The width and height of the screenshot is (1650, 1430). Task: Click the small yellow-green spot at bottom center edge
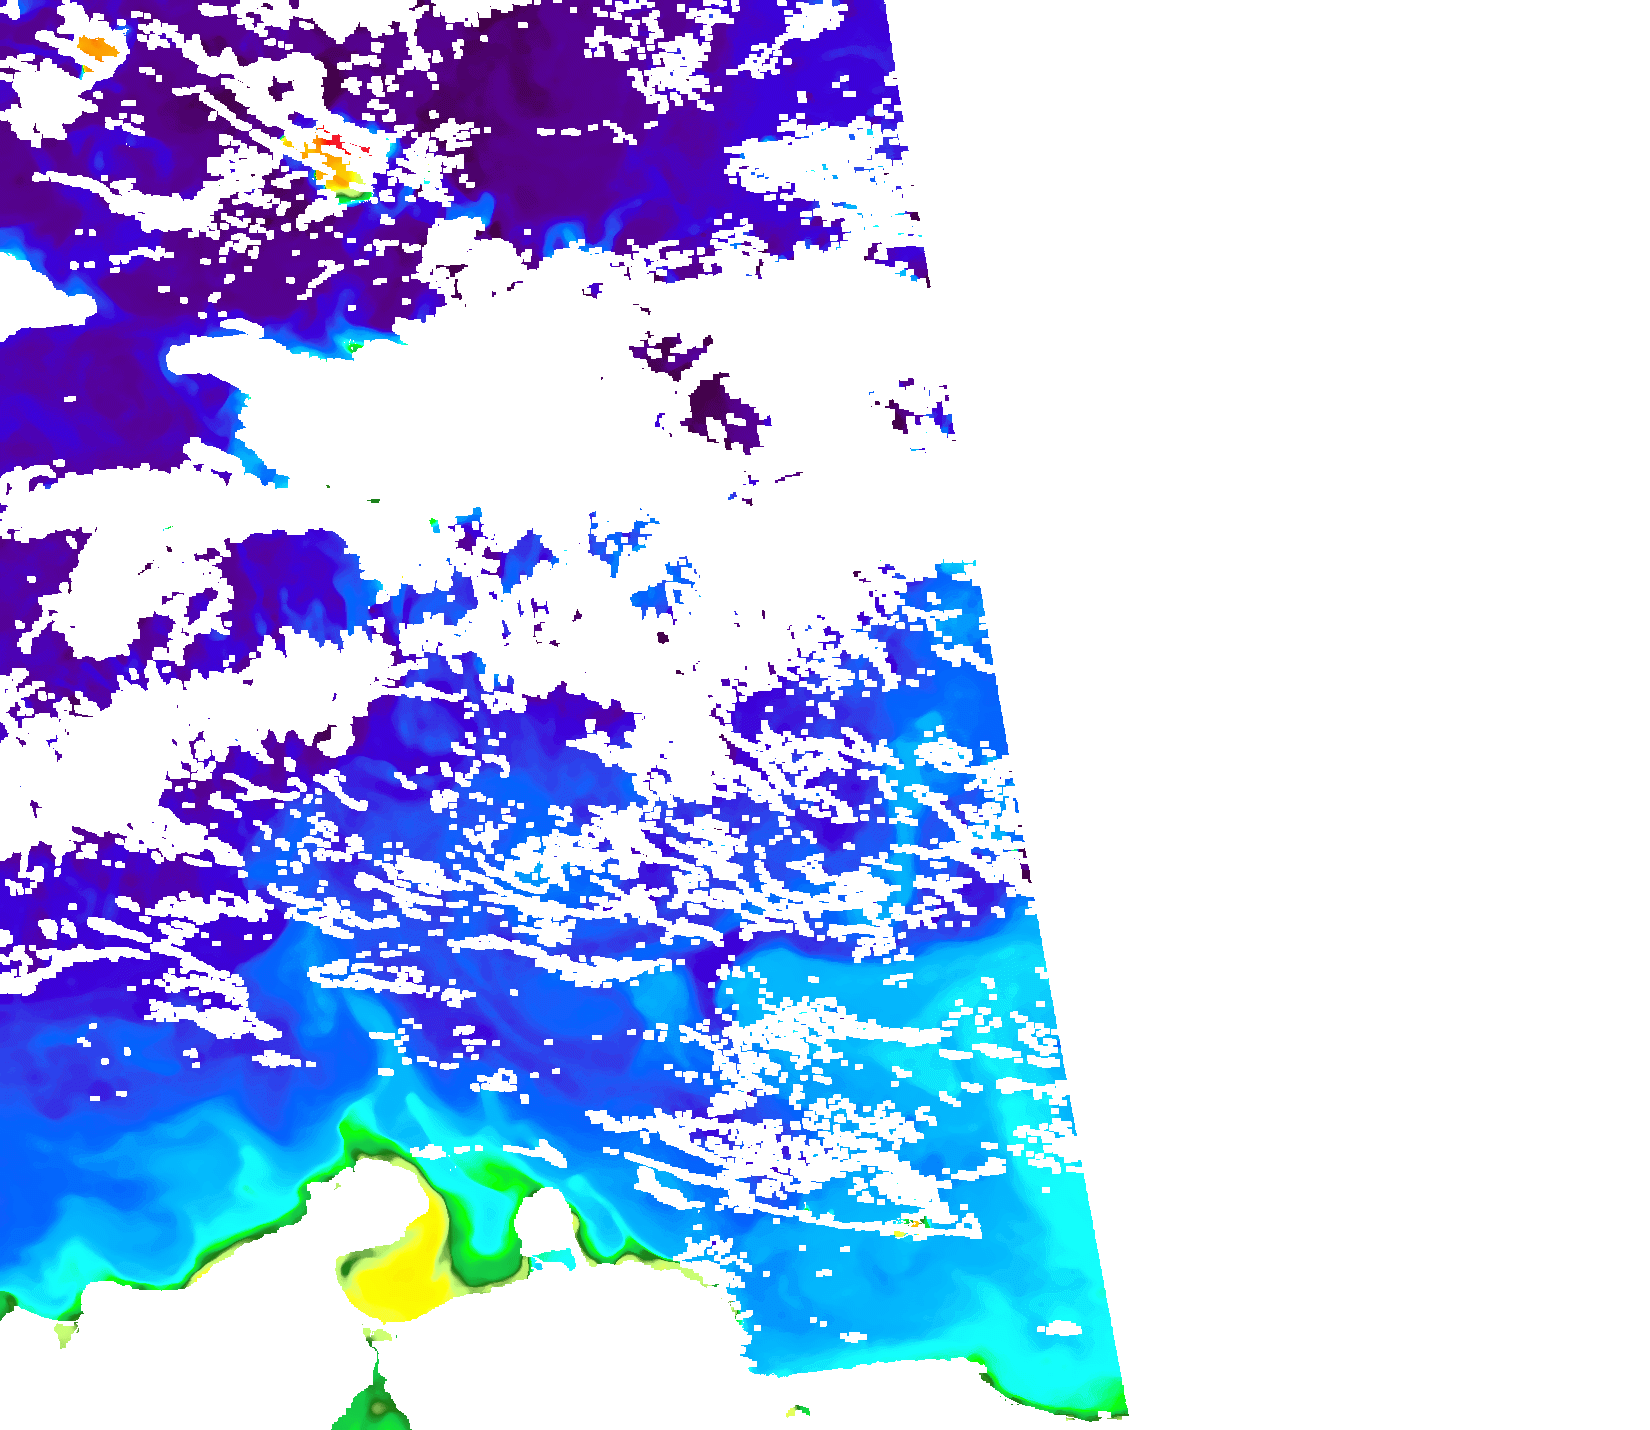click(x=797, y=1411)
